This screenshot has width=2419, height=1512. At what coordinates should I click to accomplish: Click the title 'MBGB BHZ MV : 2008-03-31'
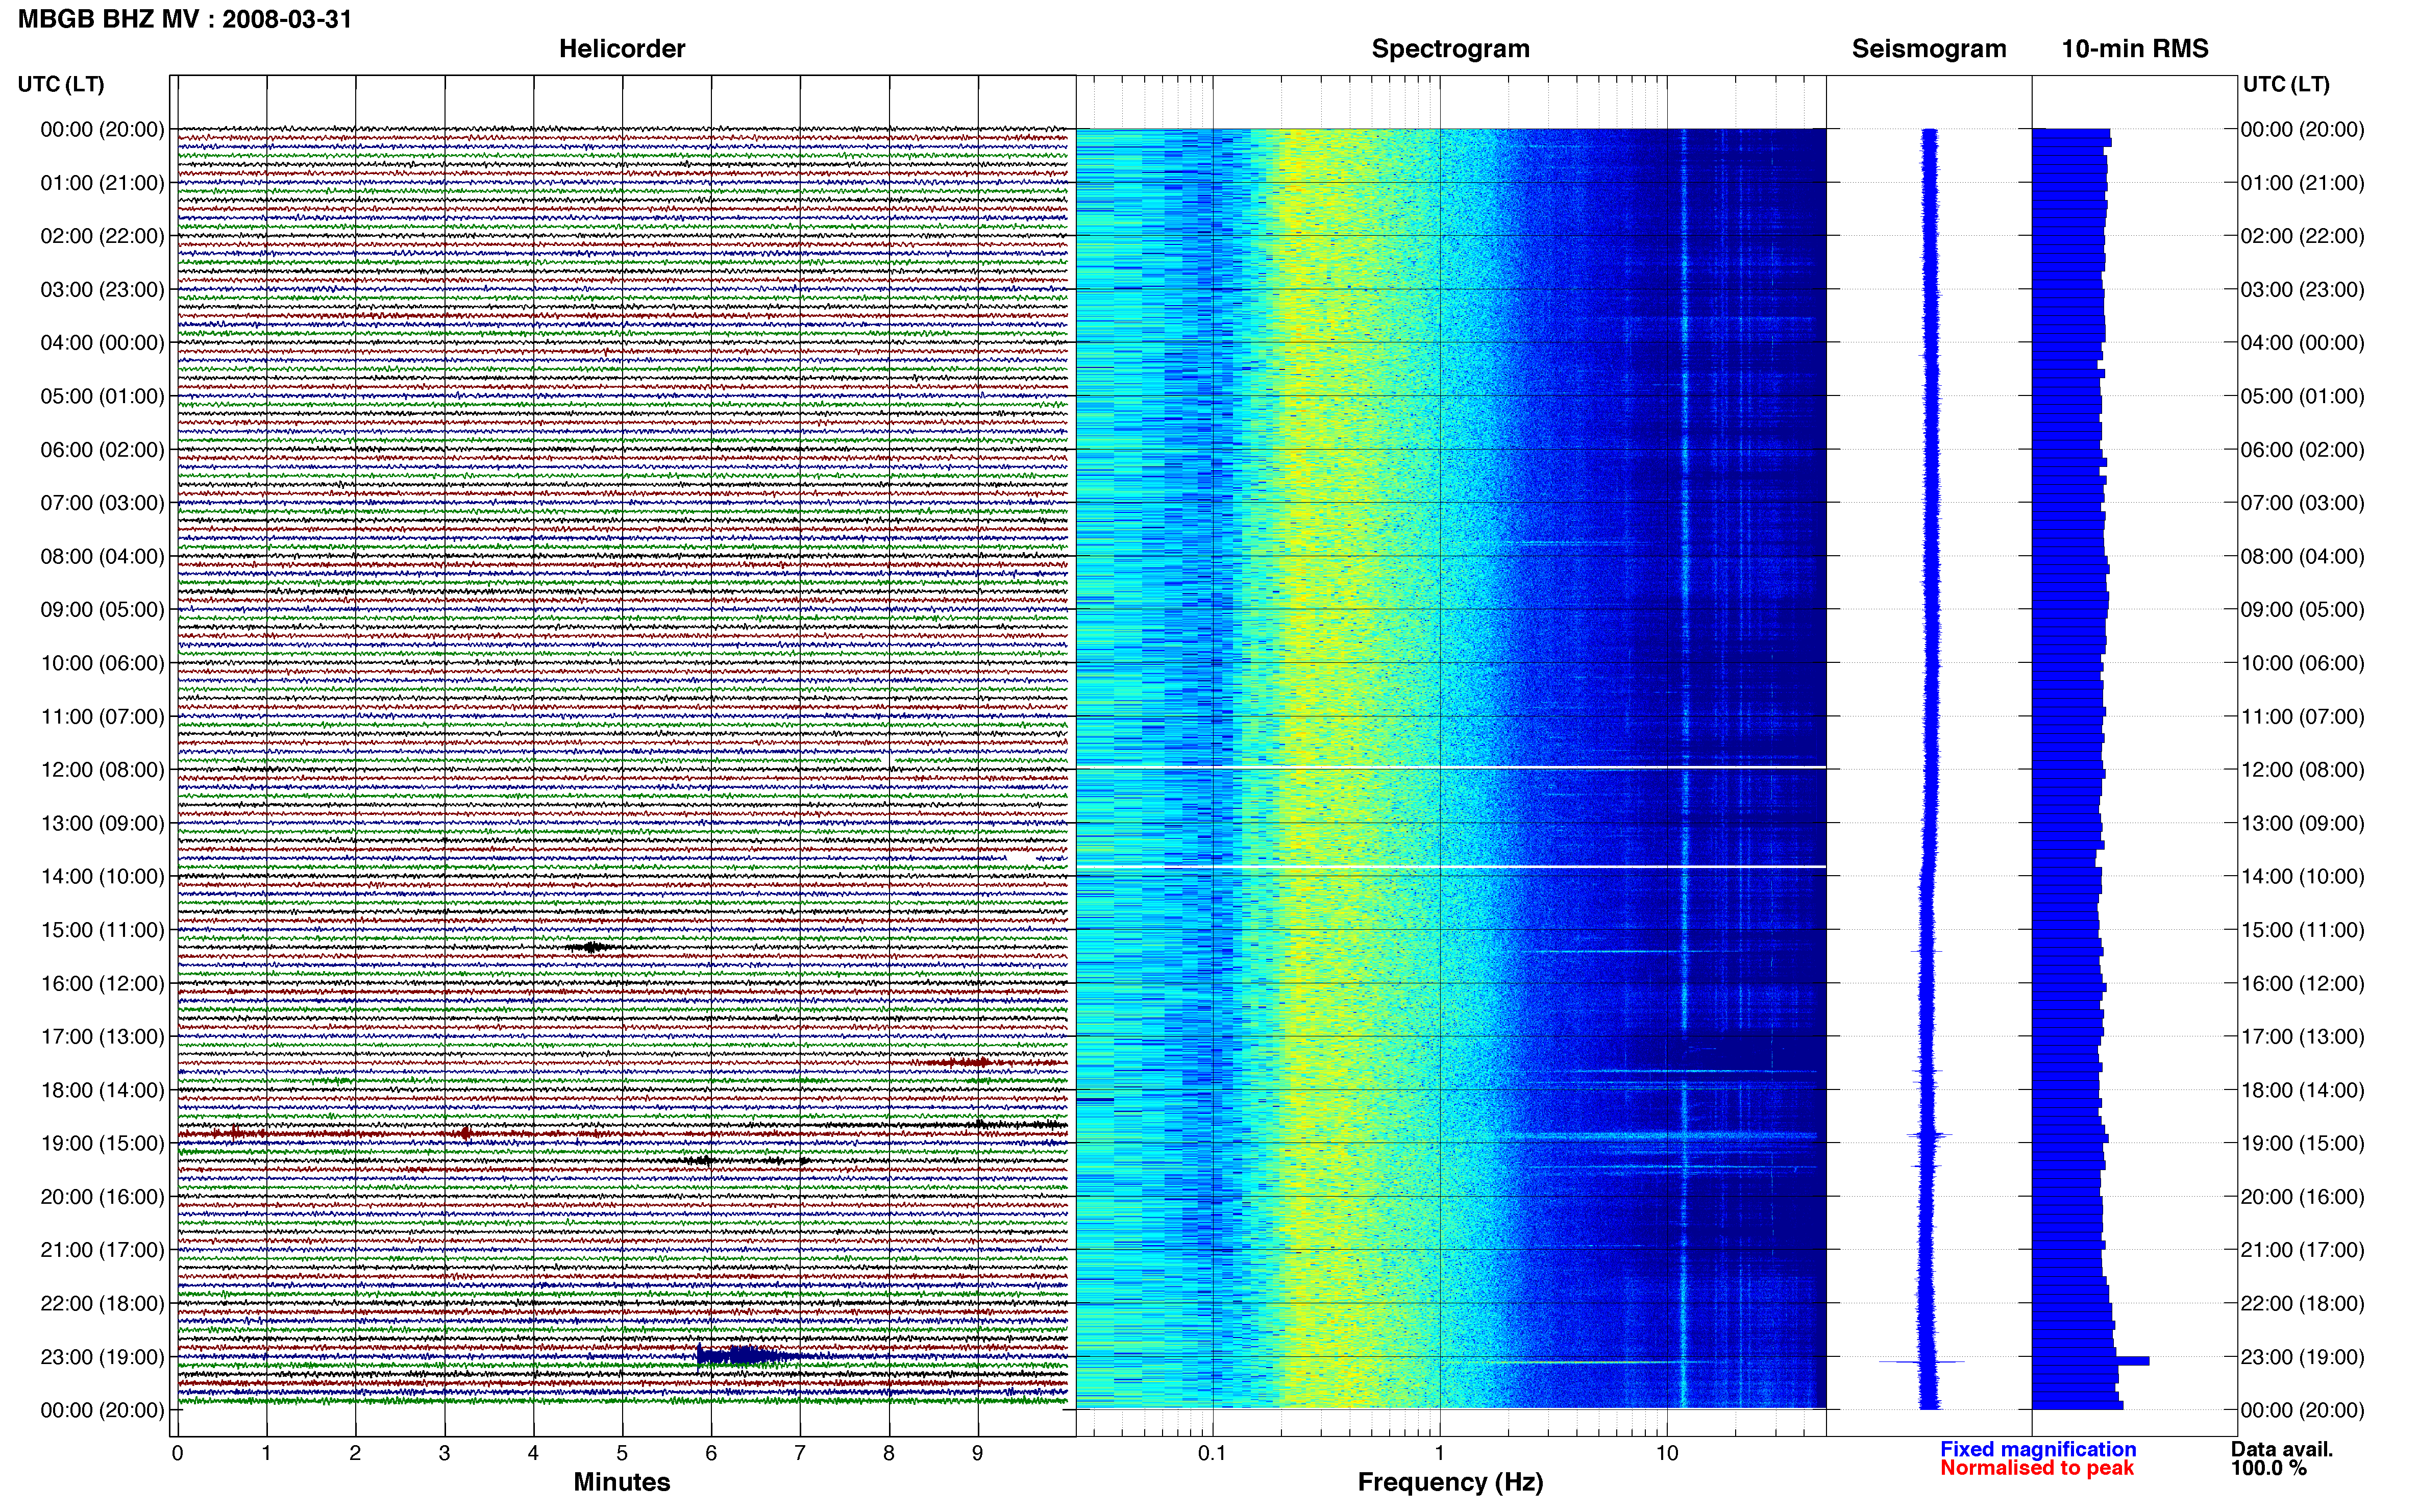(x=185, y=19)
